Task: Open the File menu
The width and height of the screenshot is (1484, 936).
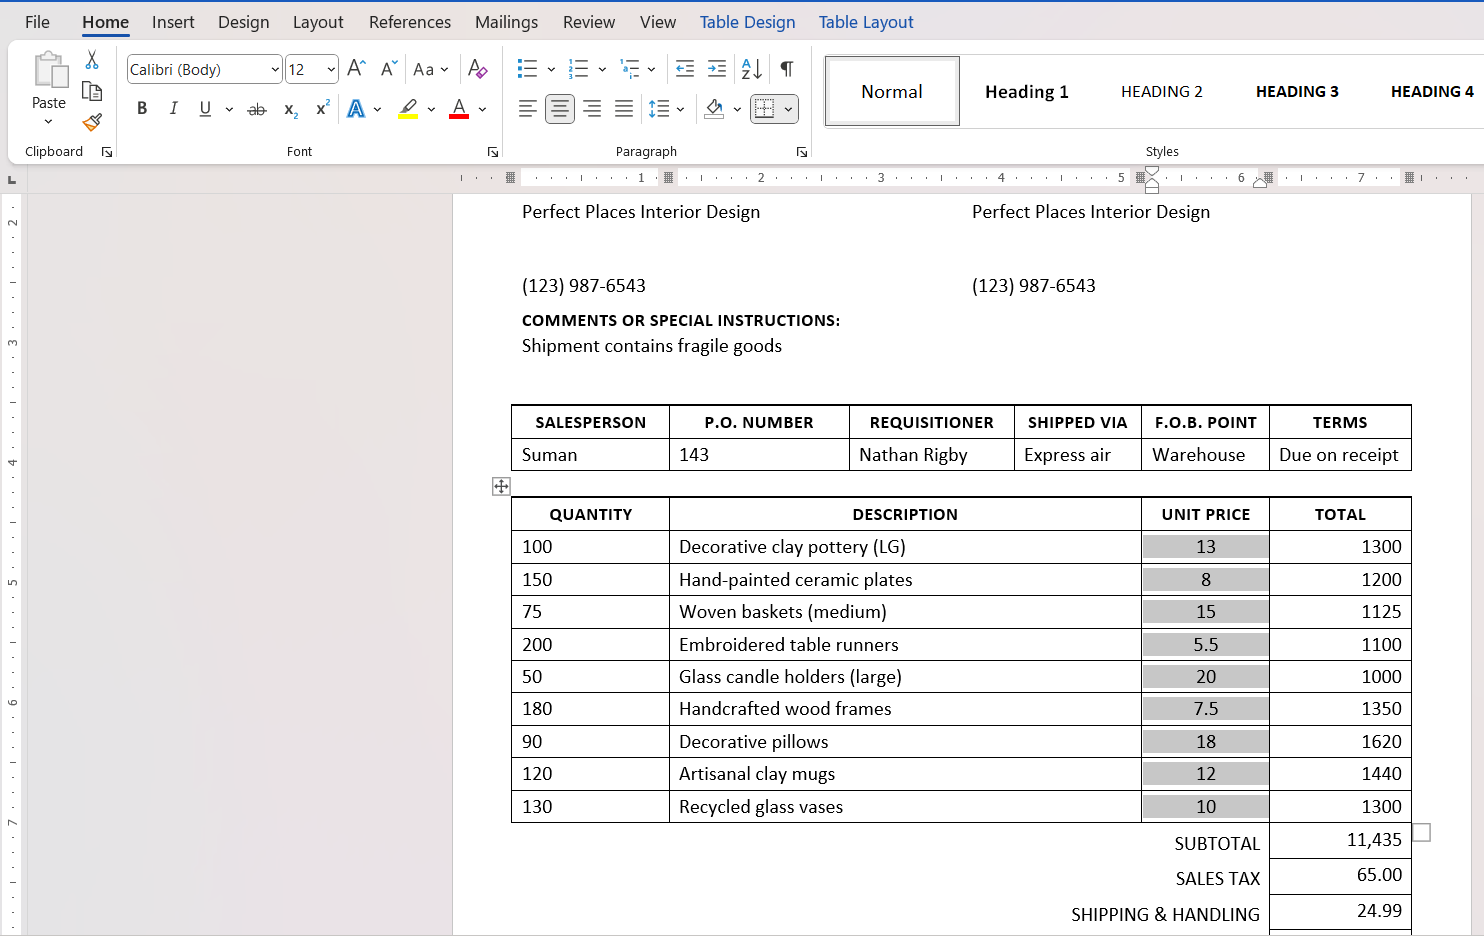Action: pyautogui.click(x=37, y=22)
